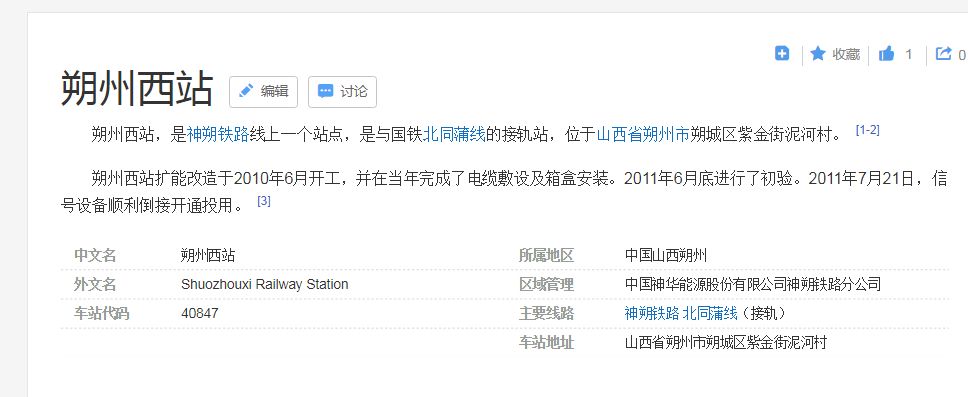Click 中国神华能源股份有限公司神朔铁路分公司 value
Screen dimensions: 968x397
[x=753, y=285]
